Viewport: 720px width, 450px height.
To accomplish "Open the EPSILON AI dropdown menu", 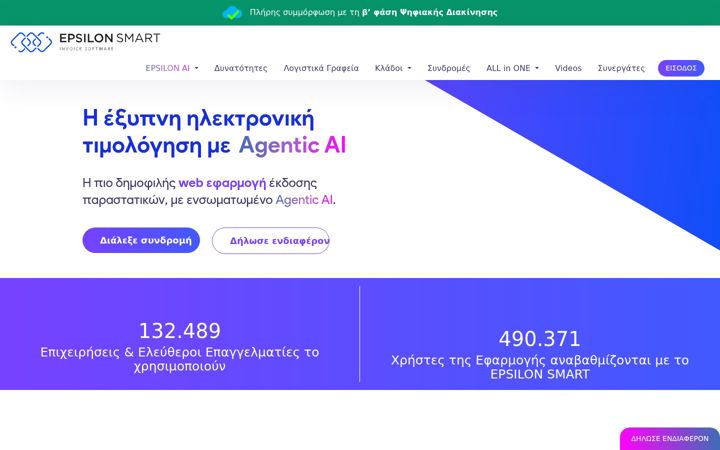I will click(x=172, y=68).
